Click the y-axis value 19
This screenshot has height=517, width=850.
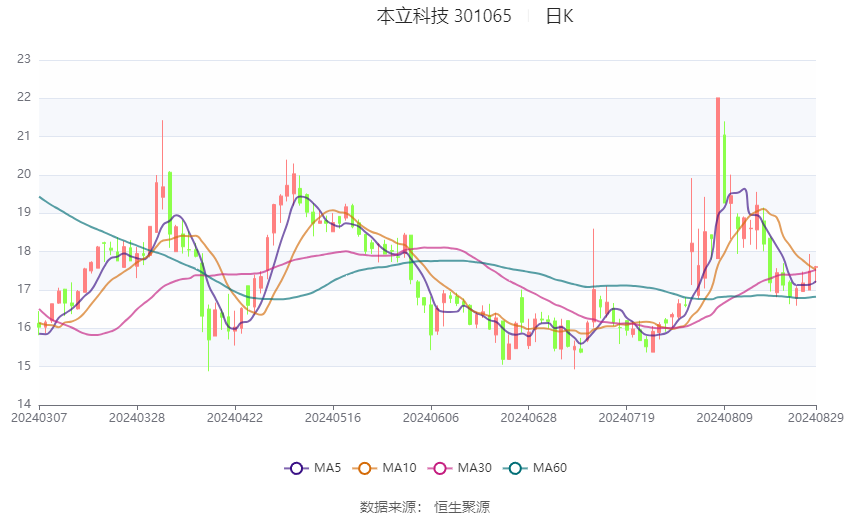(24, 212)
